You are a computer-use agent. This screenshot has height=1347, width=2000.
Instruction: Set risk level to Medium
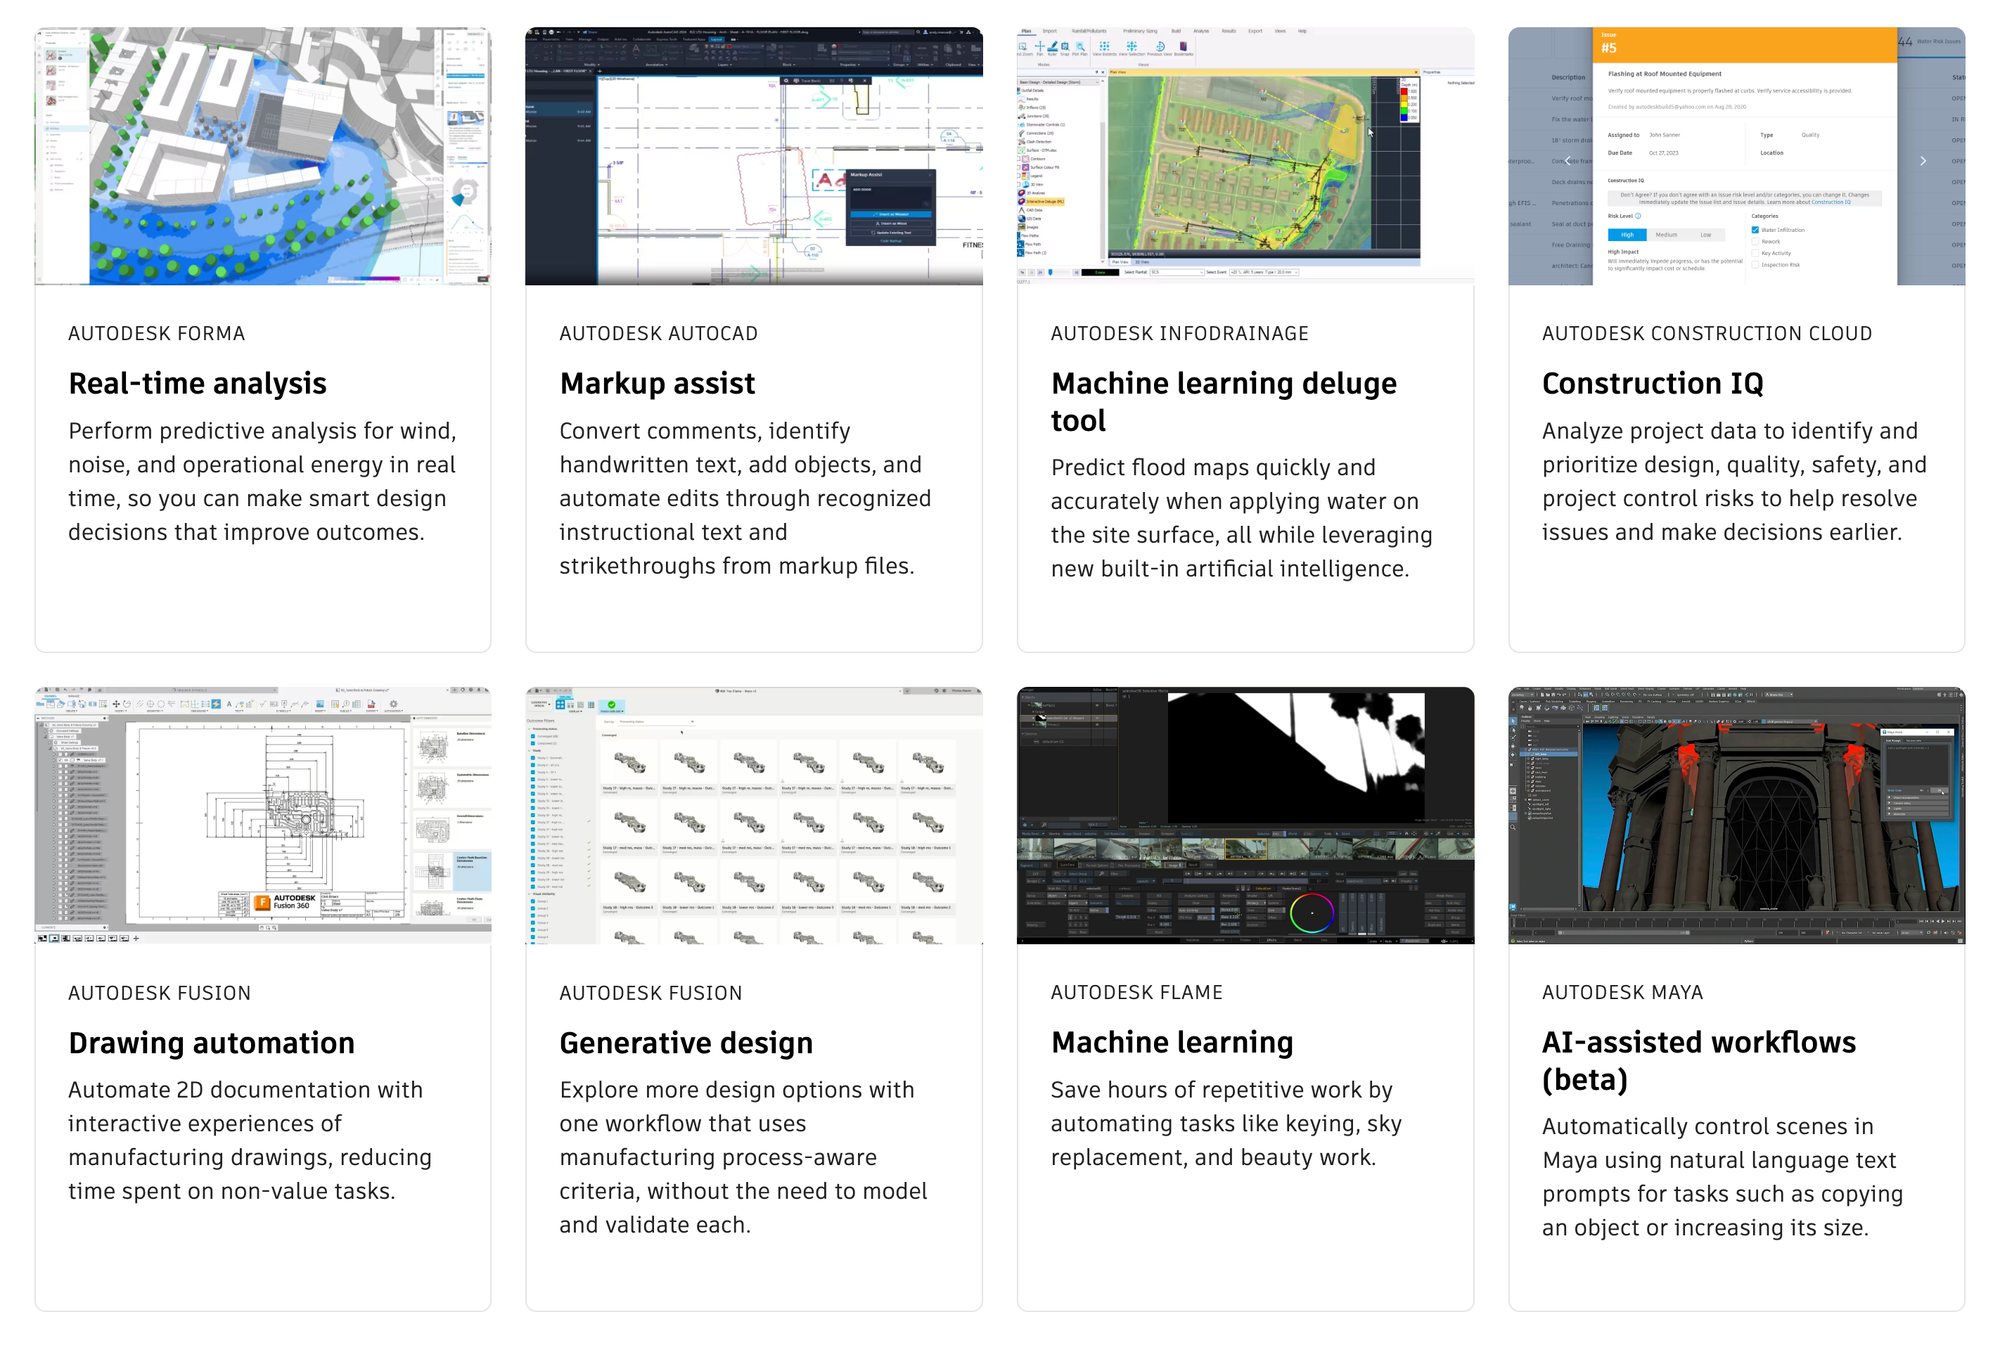(1666, 235)
